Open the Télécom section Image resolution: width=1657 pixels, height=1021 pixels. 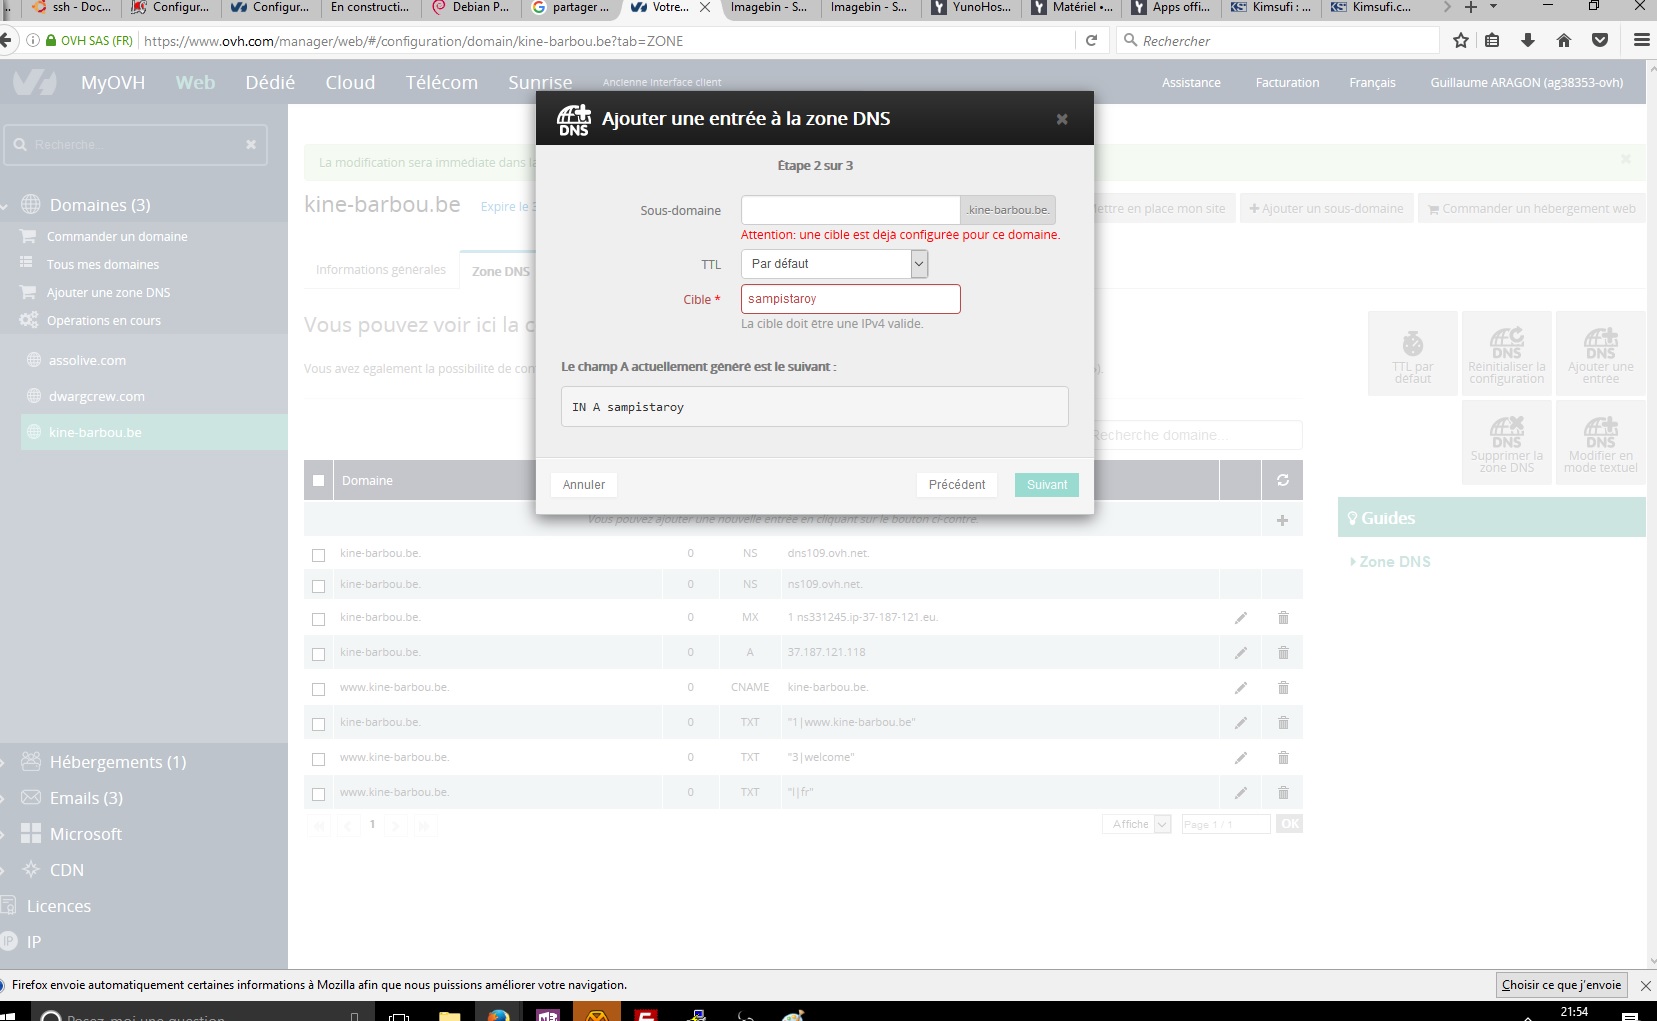(x=442, y=83)
